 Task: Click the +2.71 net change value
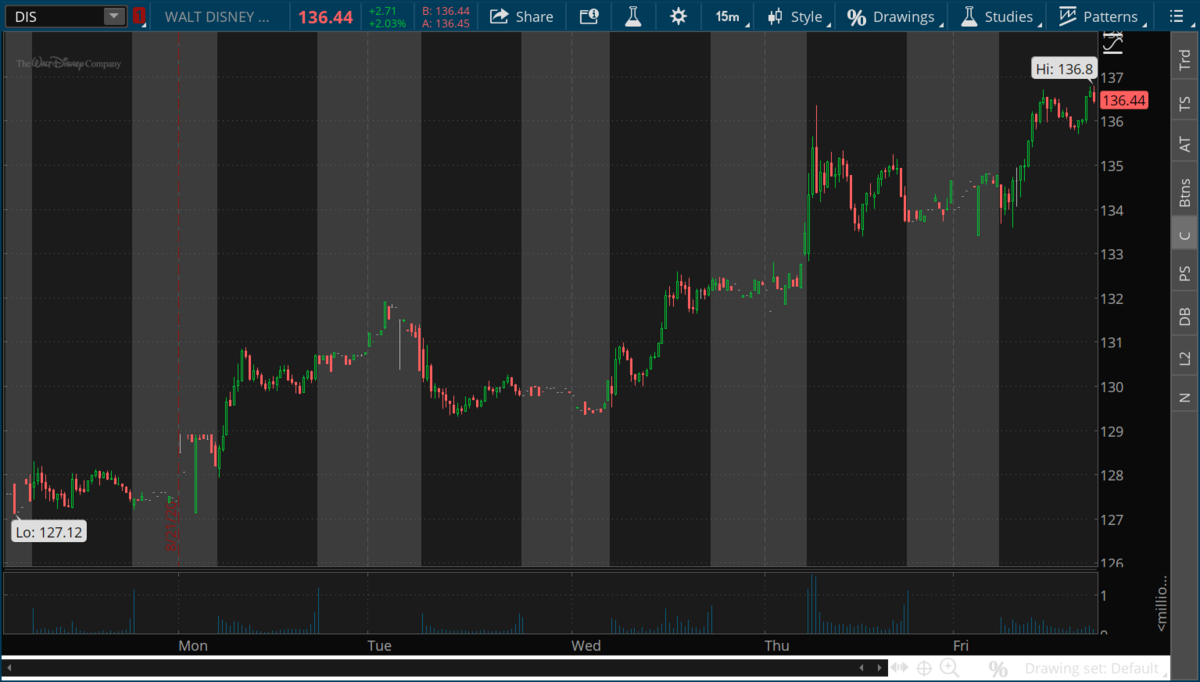point(383,11)
